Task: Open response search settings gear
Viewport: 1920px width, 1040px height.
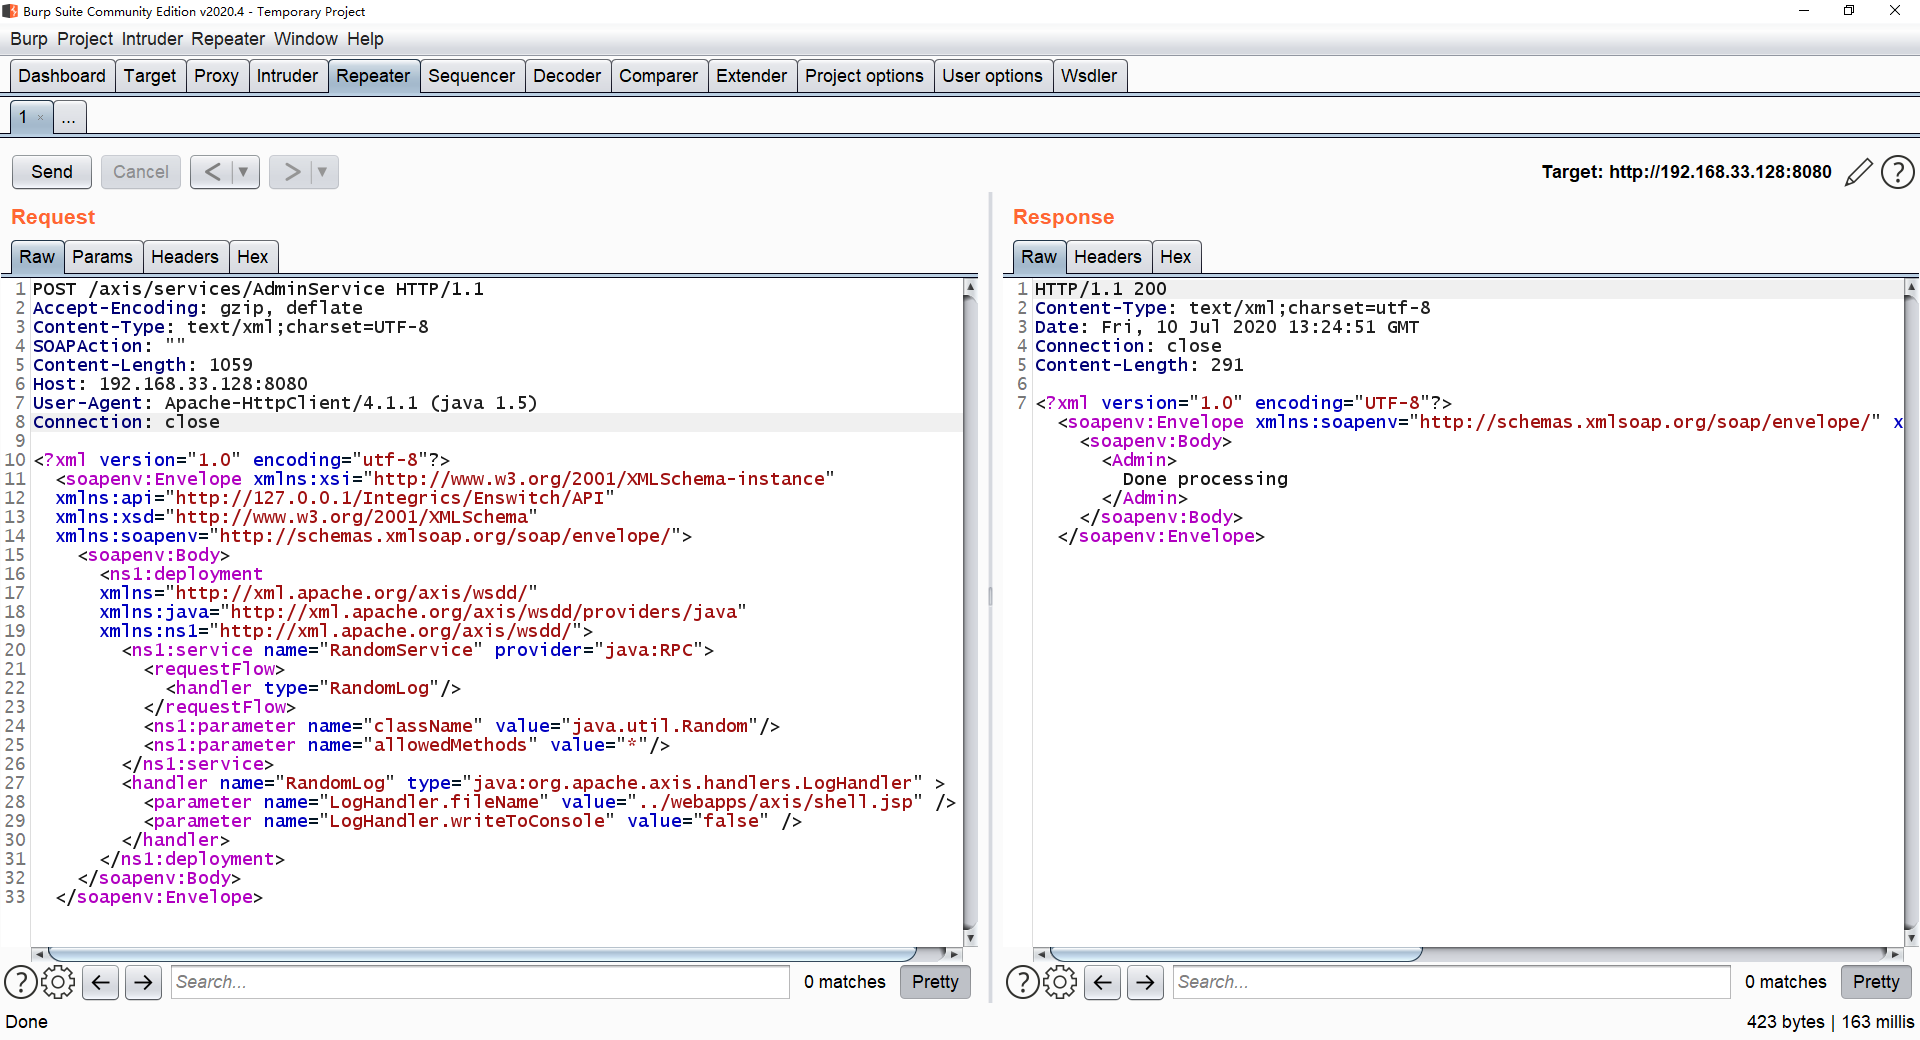Action: point(1060,982)
